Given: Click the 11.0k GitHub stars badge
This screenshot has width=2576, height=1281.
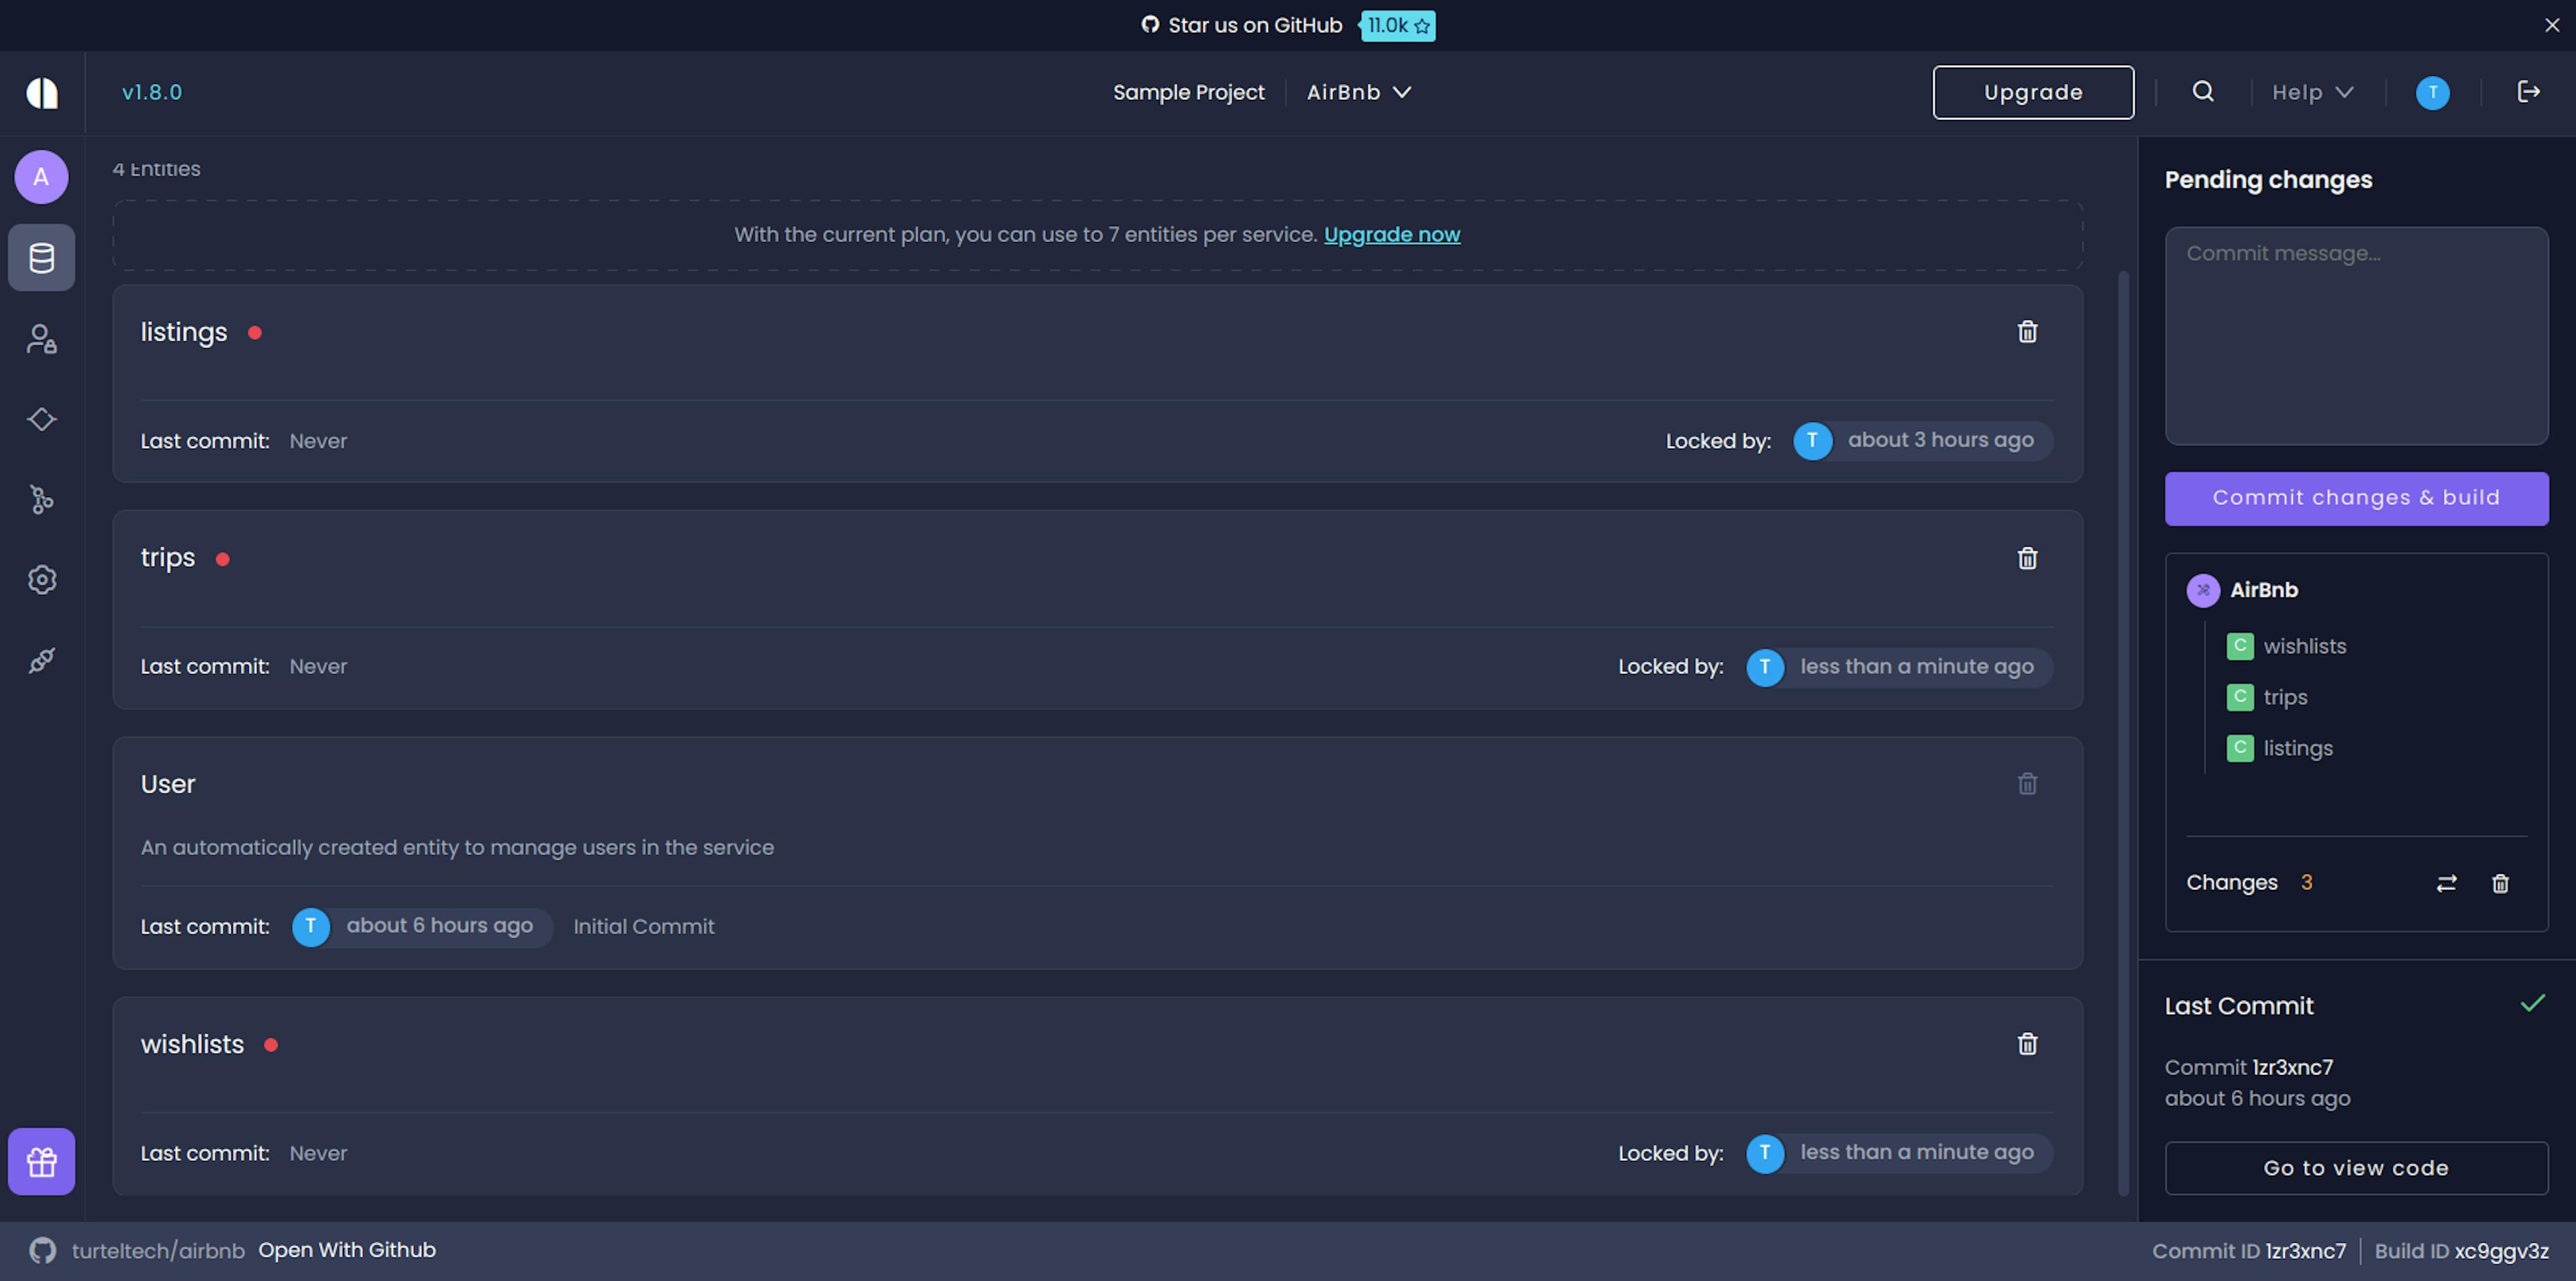Looking at the screenshot, I should [x=1397, y=25].
